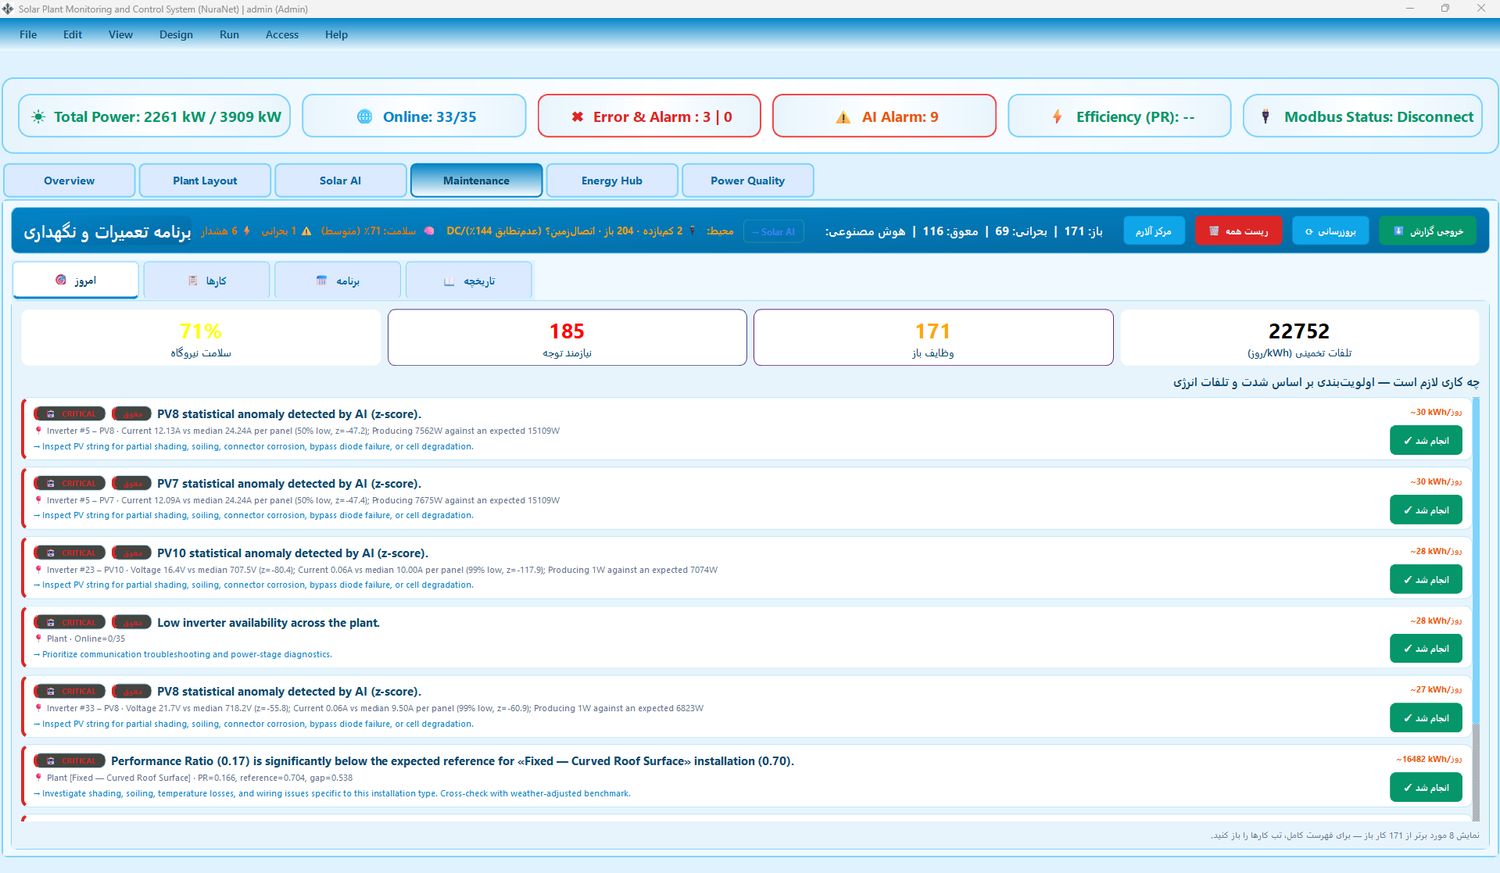Open the Design menu
Image resolution: width=1500 pixels, height=873 pixels.
tap(176, 34)
